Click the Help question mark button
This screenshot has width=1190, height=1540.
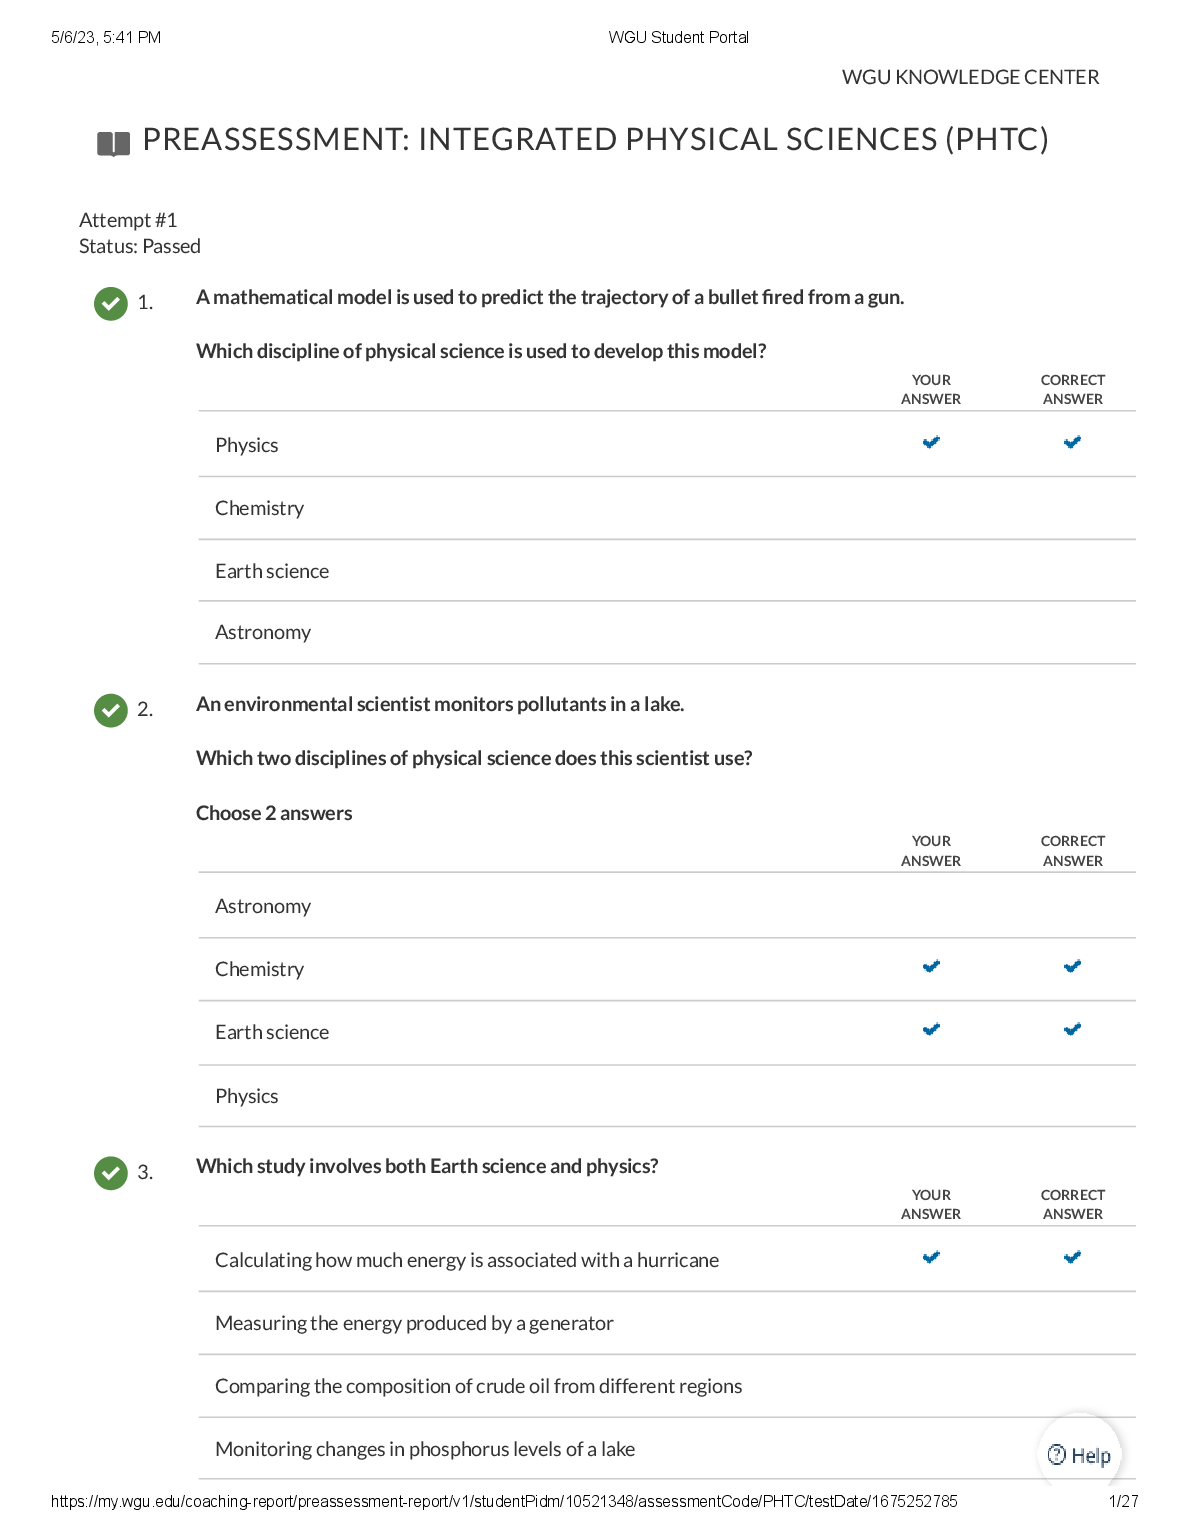click(x=1079, y=1455)
